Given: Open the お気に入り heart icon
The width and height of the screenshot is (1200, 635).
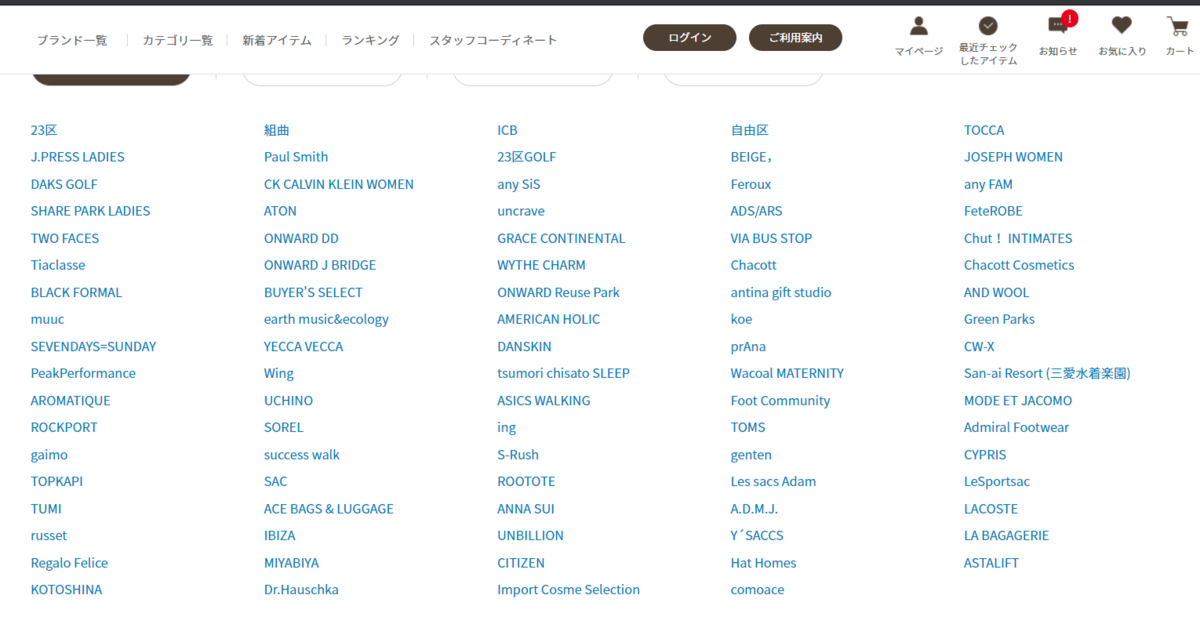Looking at the screenshot, I should click(x=1122, y=26).
